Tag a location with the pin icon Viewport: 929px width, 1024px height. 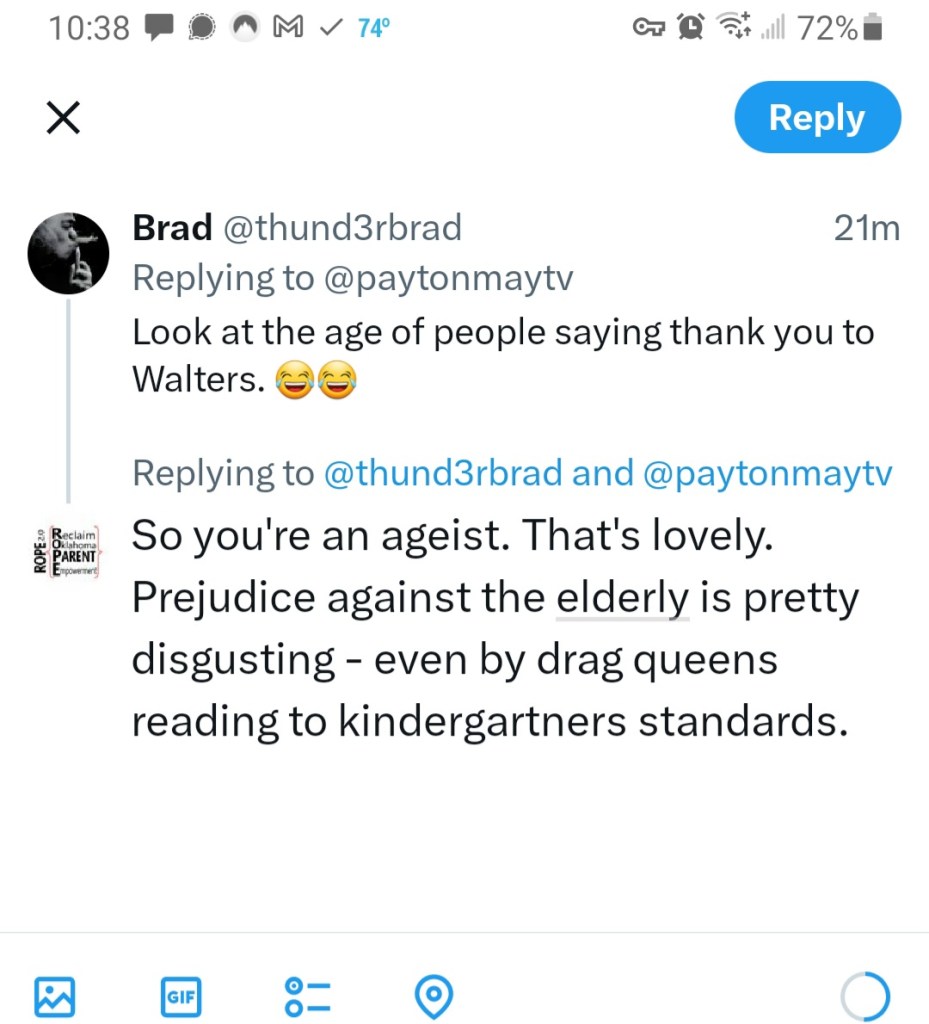434,995
